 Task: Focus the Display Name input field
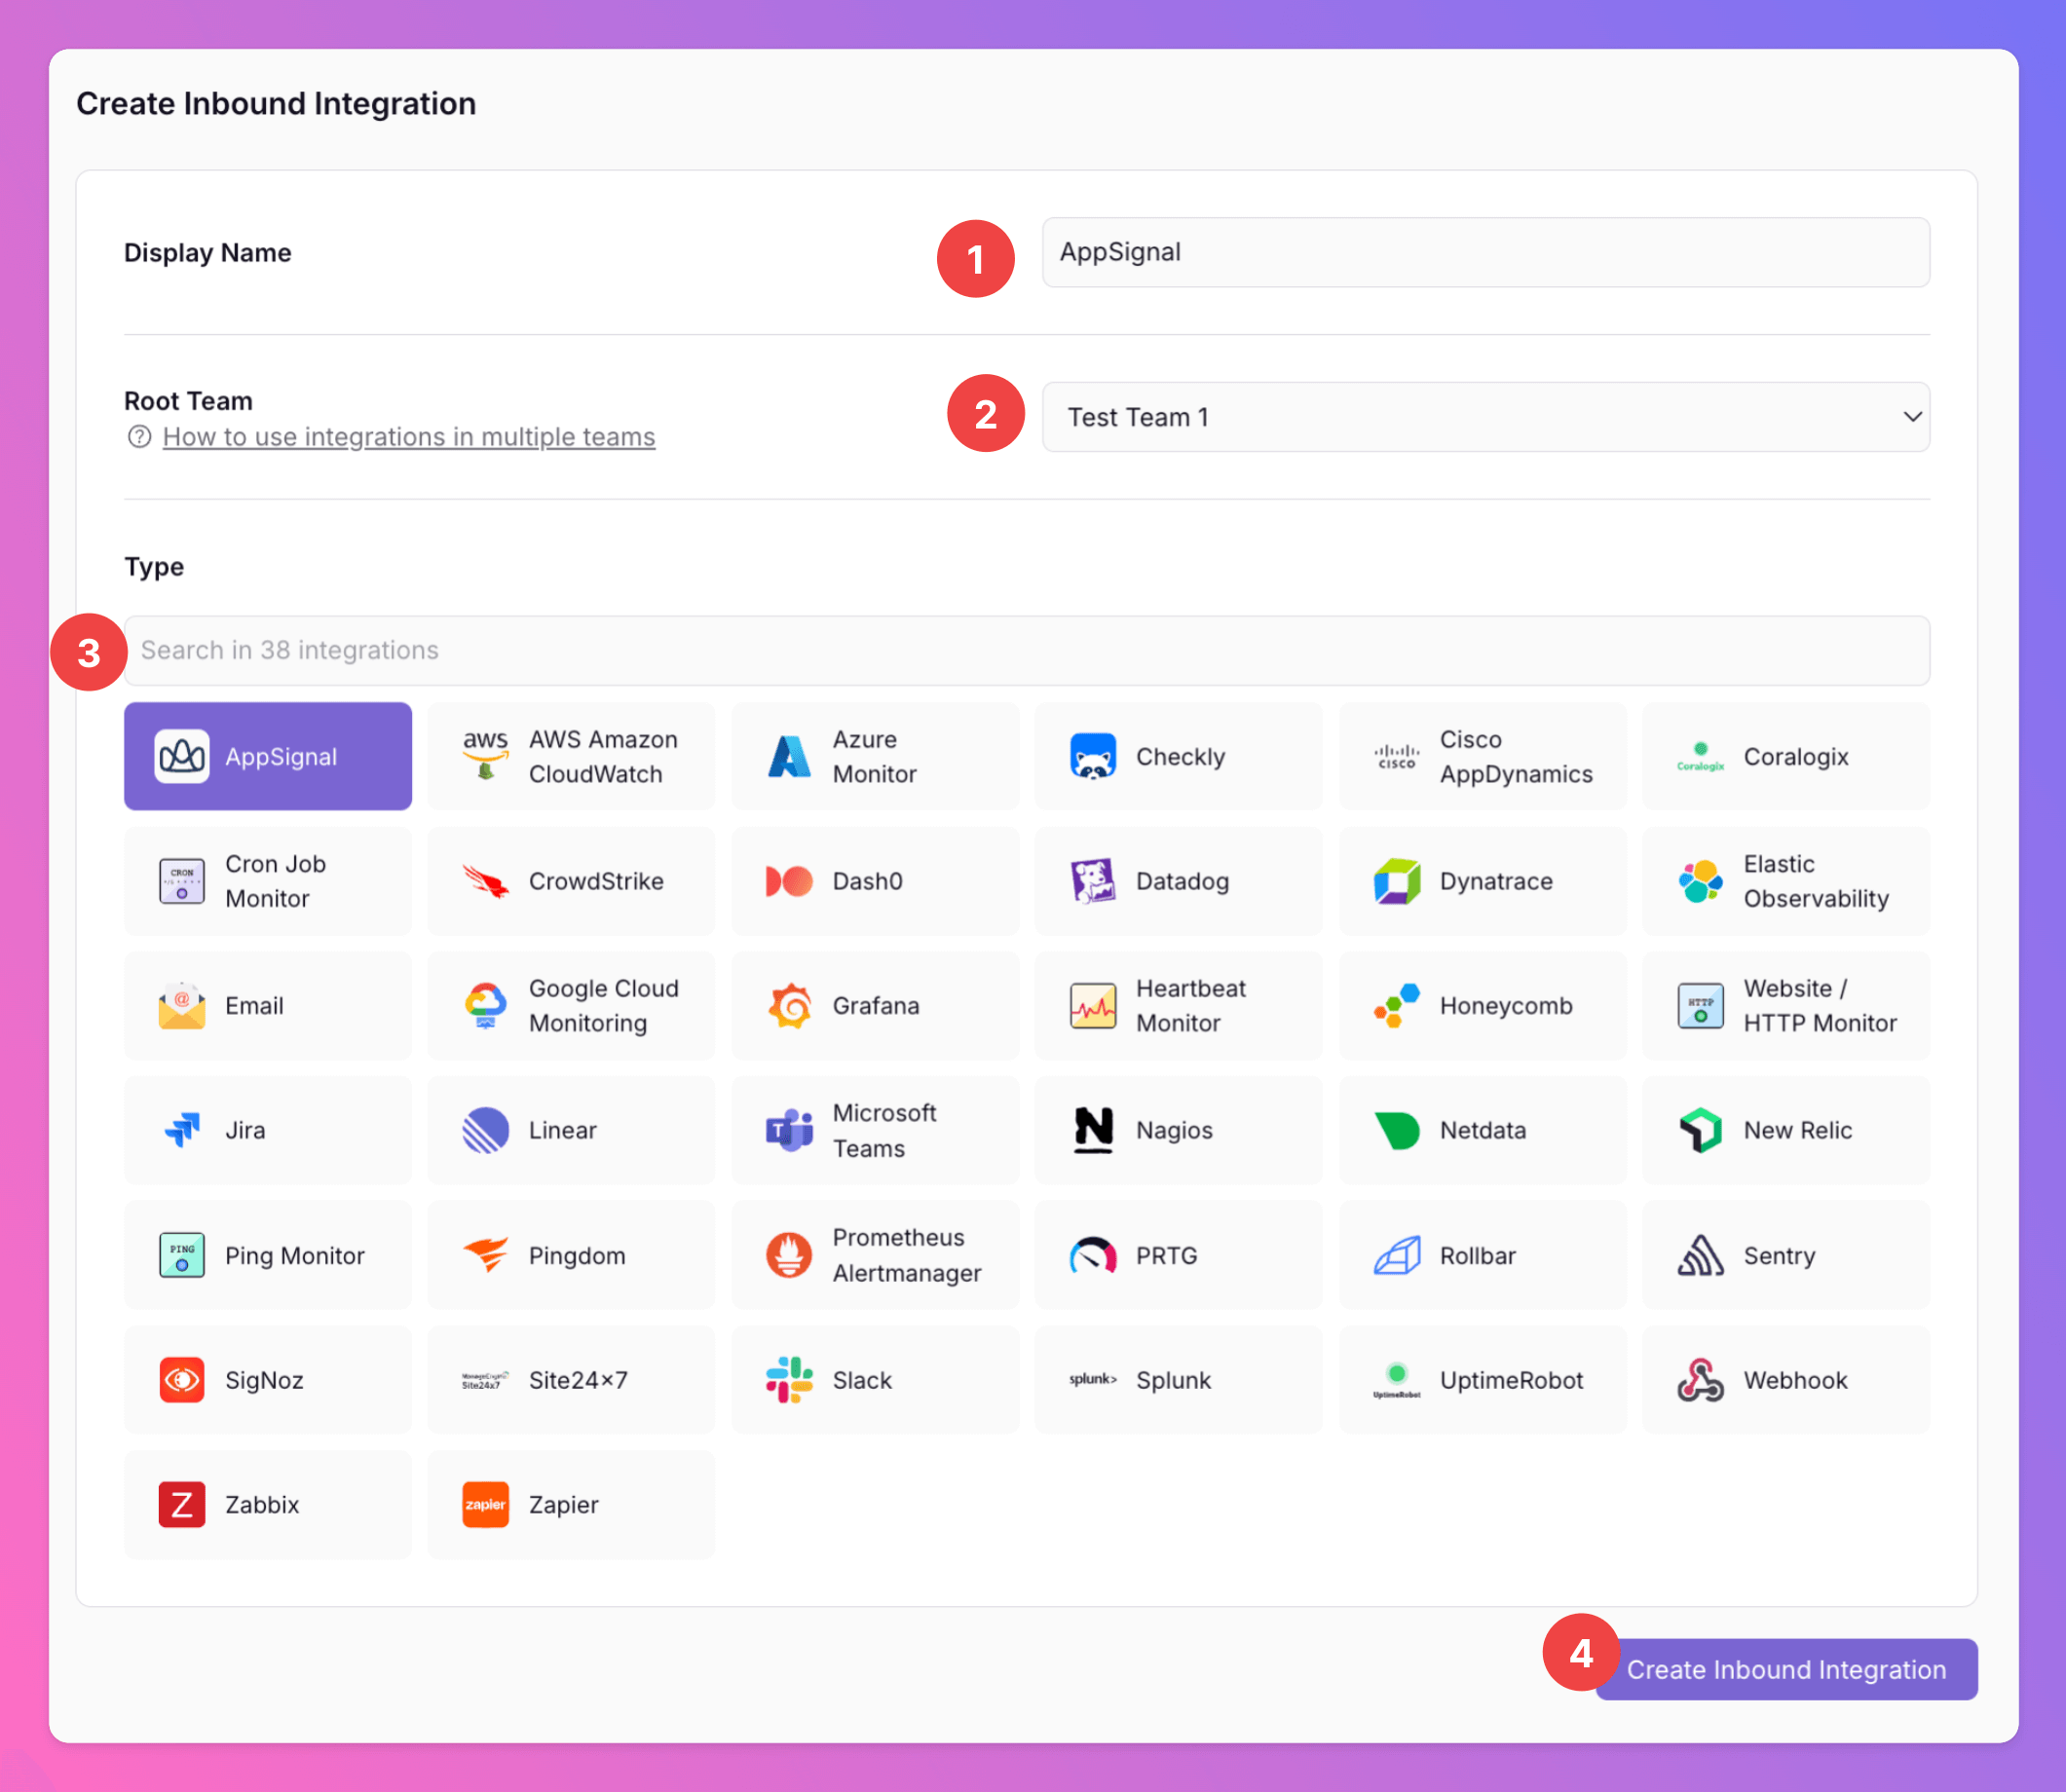coord(1485,252)
